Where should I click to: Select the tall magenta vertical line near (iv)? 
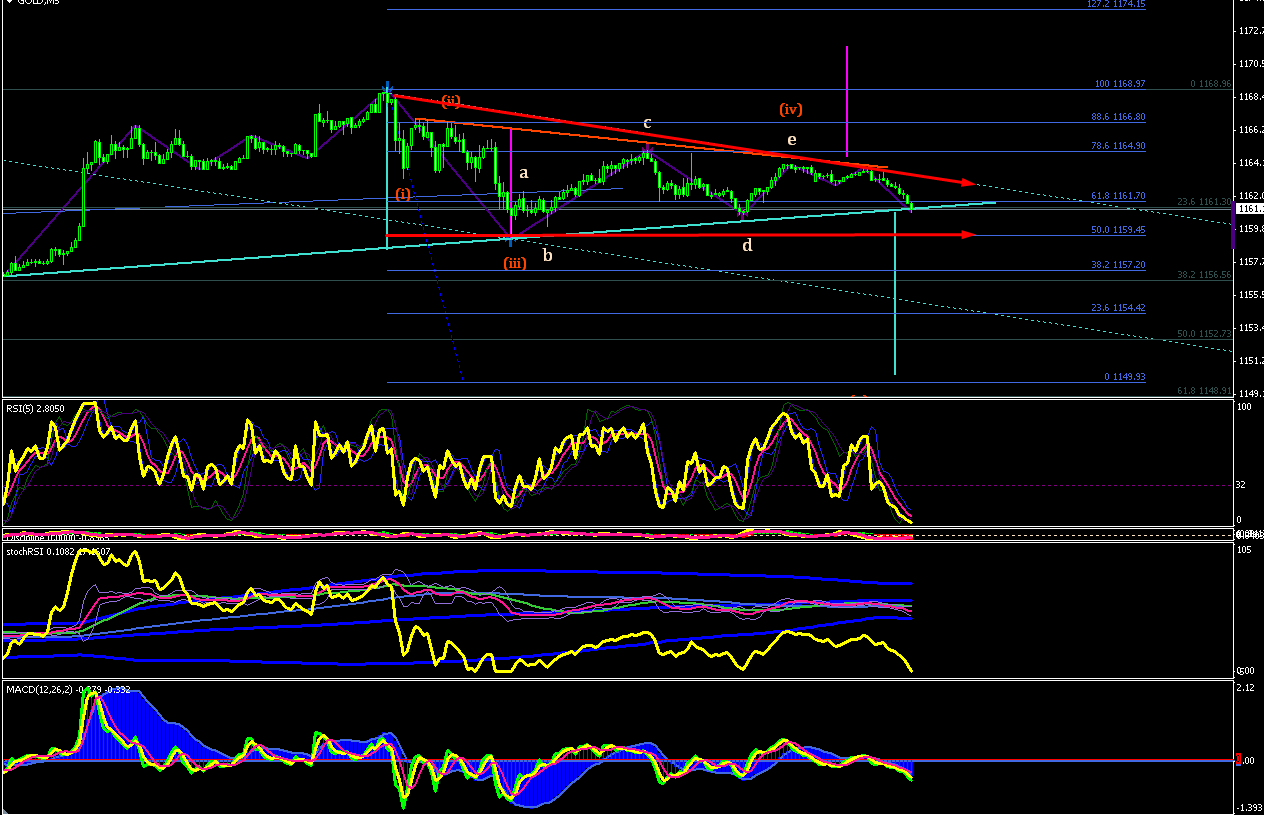tap(847, 101)
